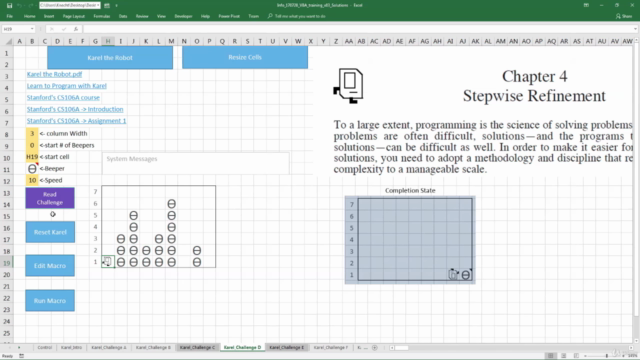This screenshot has height=360, width=640.
Task: Select the column Width cell with 3
Action: point(32,133)
